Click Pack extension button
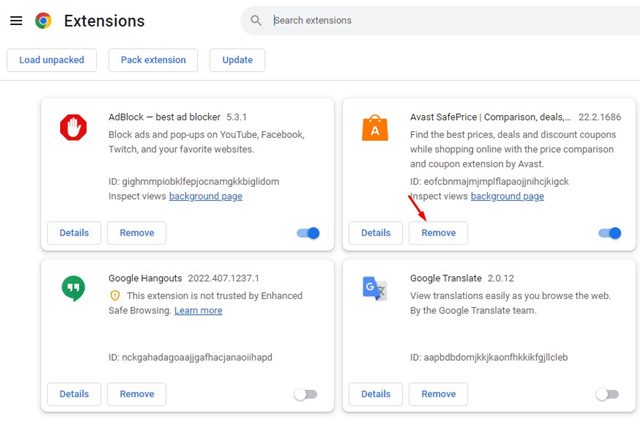640x441 pixels. tap(153, 60)
